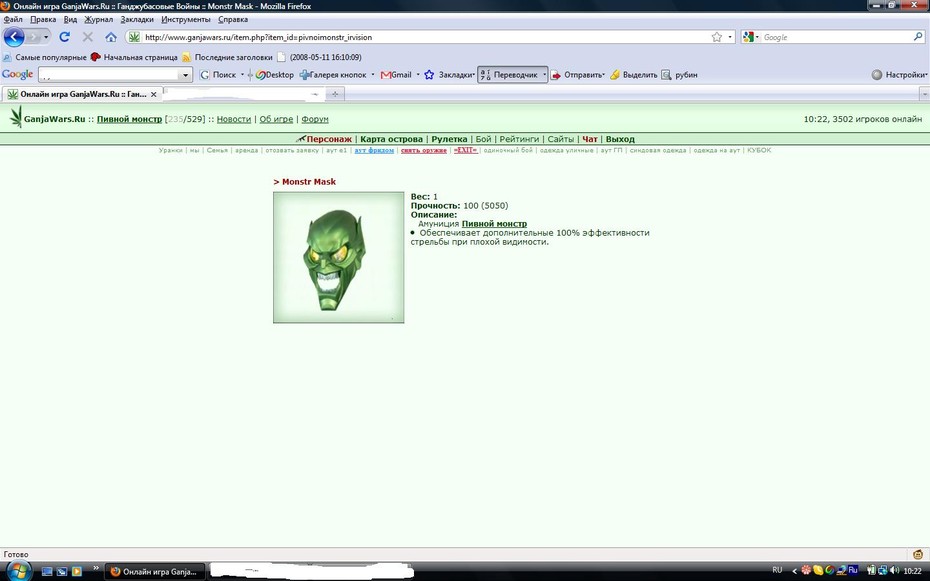The image size is (930, 581).
Task: Open a new tab with plus button
Action: tap(335, 94)
